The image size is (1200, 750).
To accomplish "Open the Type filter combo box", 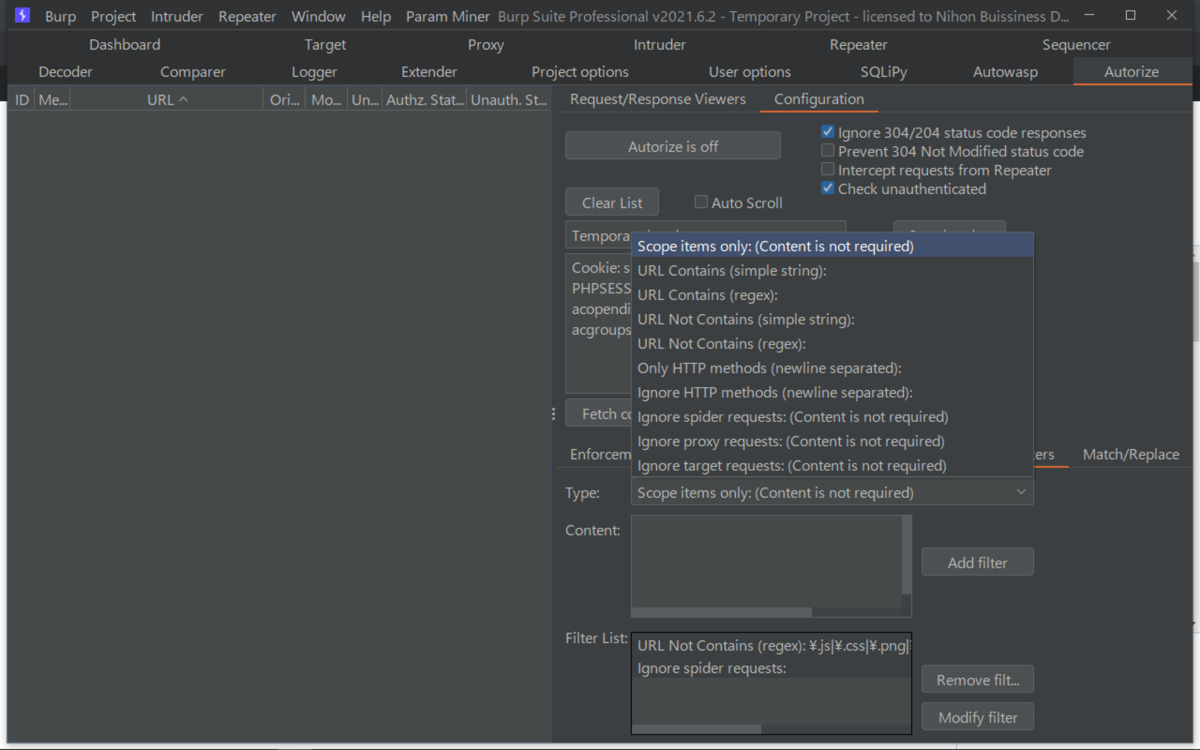I will tap(832, 492).
